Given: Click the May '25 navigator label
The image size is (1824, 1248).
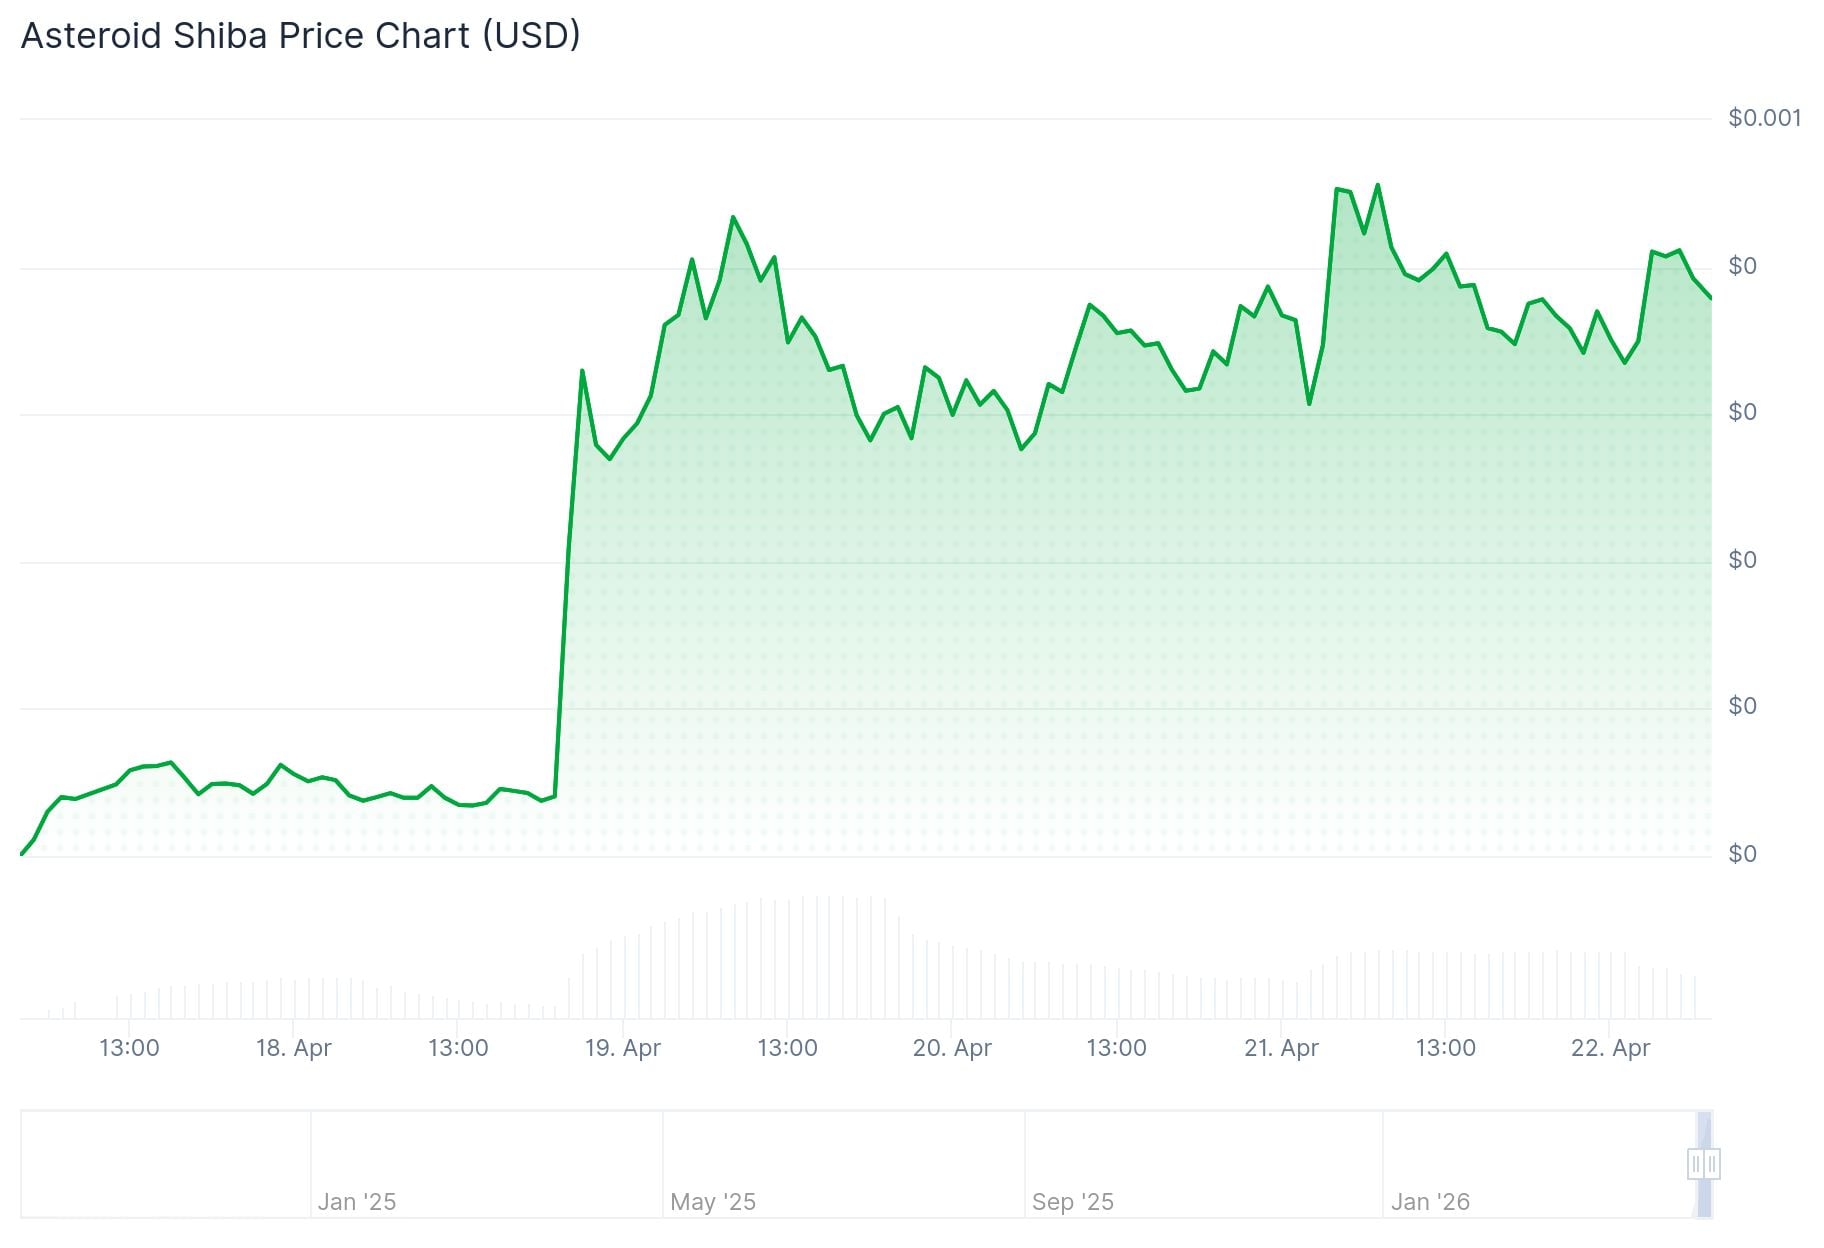Looking at the screenshot, I should pyautogui.click(x=713, y=1202).
